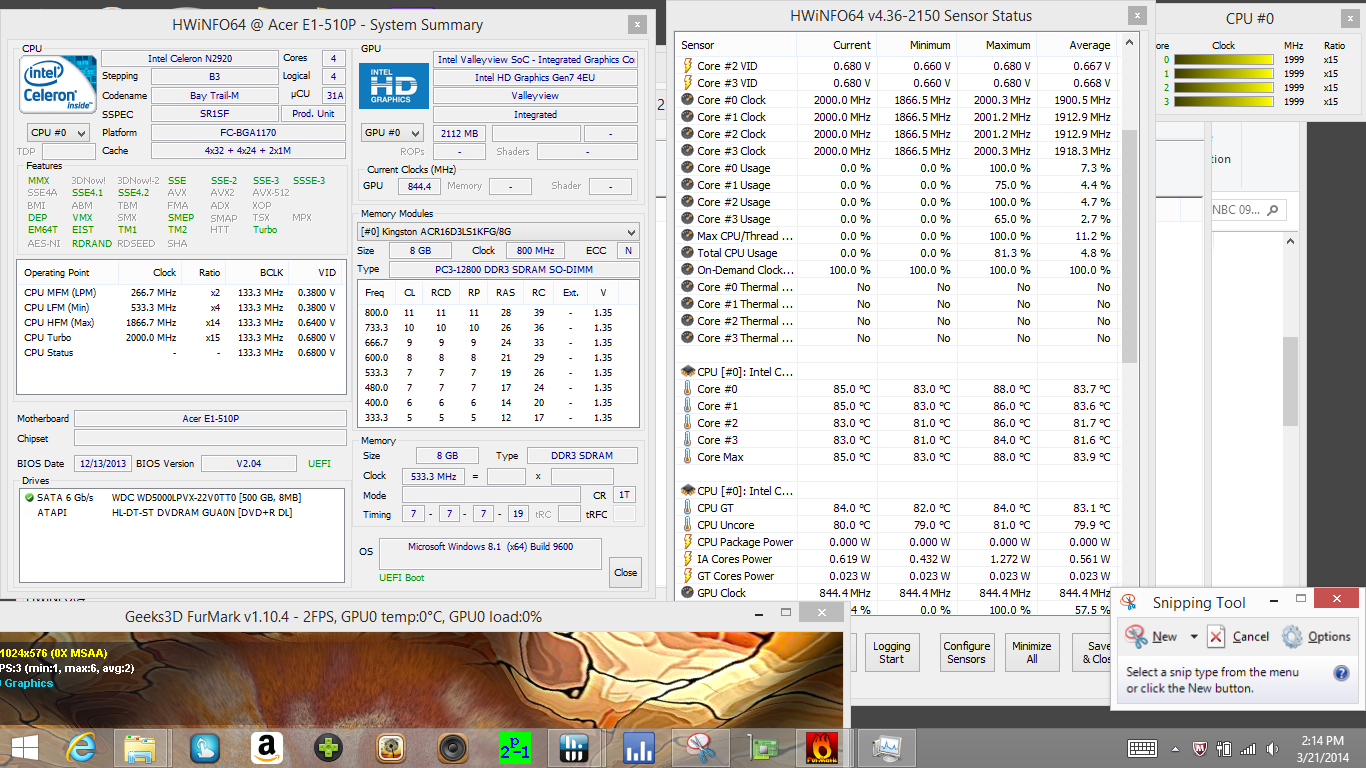Screen dimensions: 1366x768
Task: Select the CPU GT temperature row
Action: (x=897, y=508)
